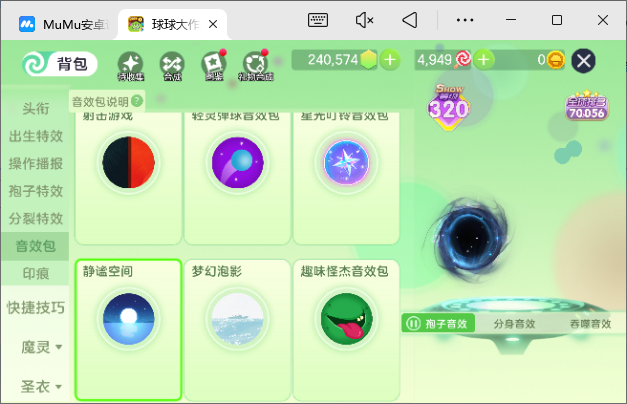
Task: Click the question mark beside 音效包说明
Action: point(137,101)
